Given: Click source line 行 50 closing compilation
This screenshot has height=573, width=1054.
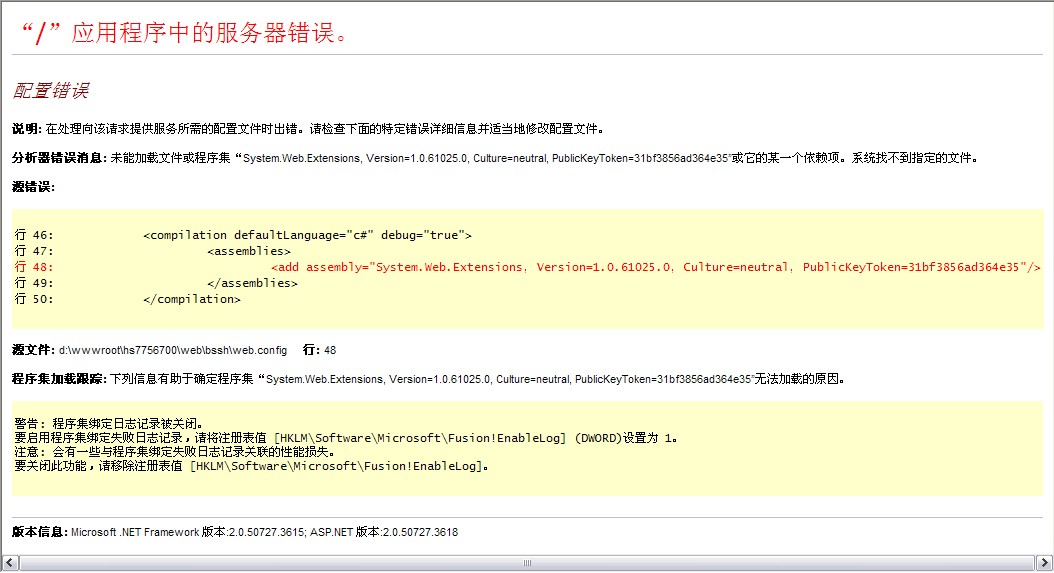Looking at the screenshot, I should click(127, 299).
